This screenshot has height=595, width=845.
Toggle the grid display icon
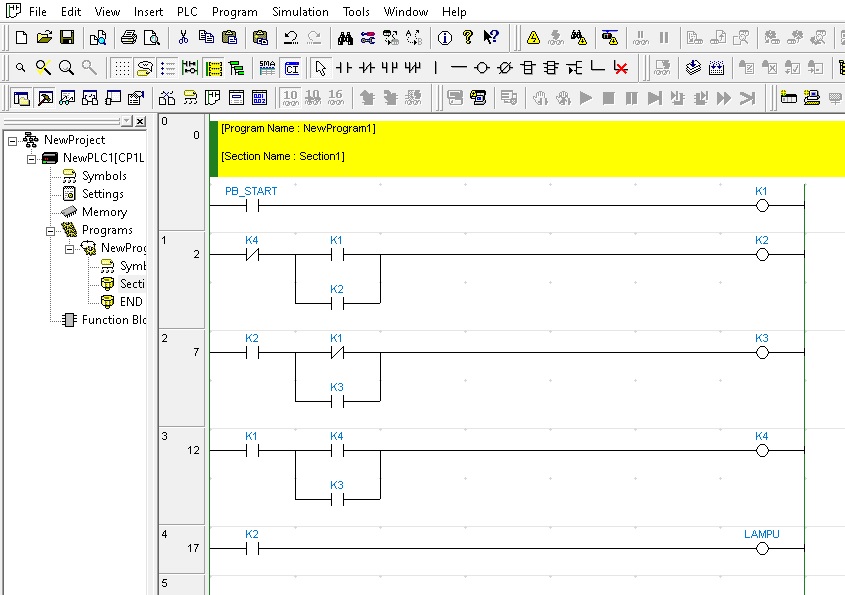click(x=122, y=68)
